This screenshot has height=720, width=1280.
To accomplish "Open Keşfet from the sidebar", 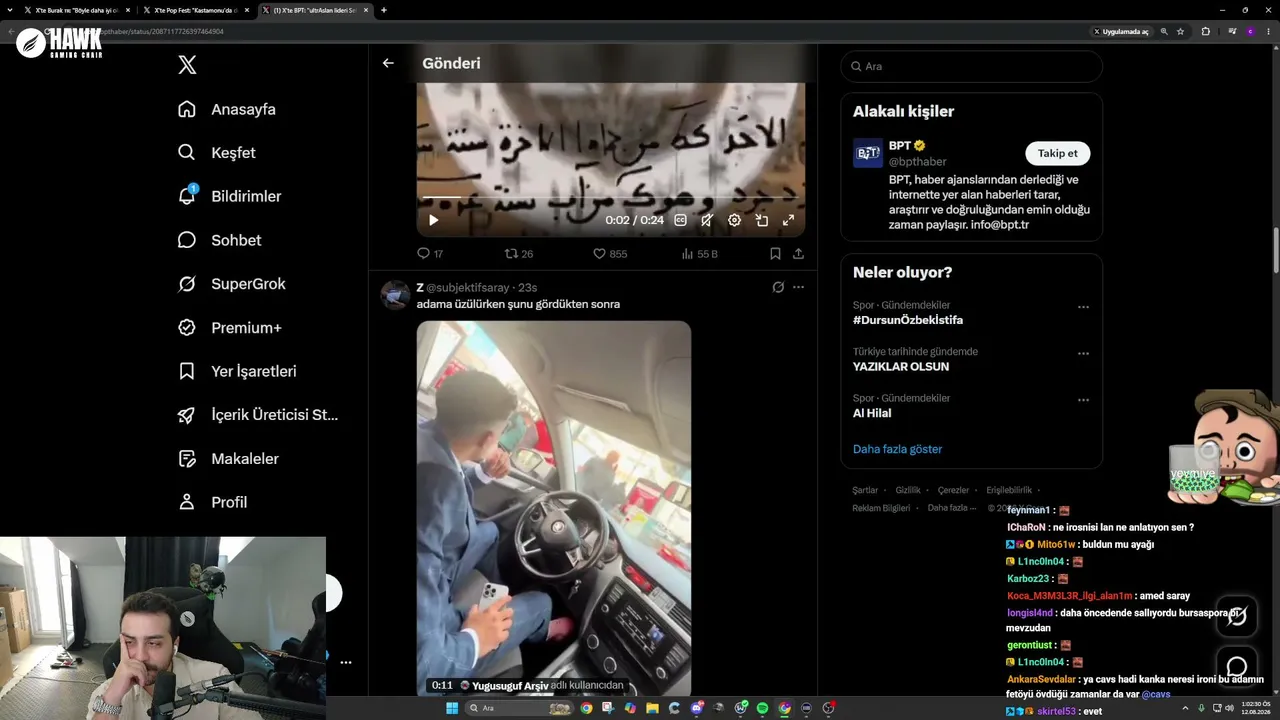I will coord(216,153).
